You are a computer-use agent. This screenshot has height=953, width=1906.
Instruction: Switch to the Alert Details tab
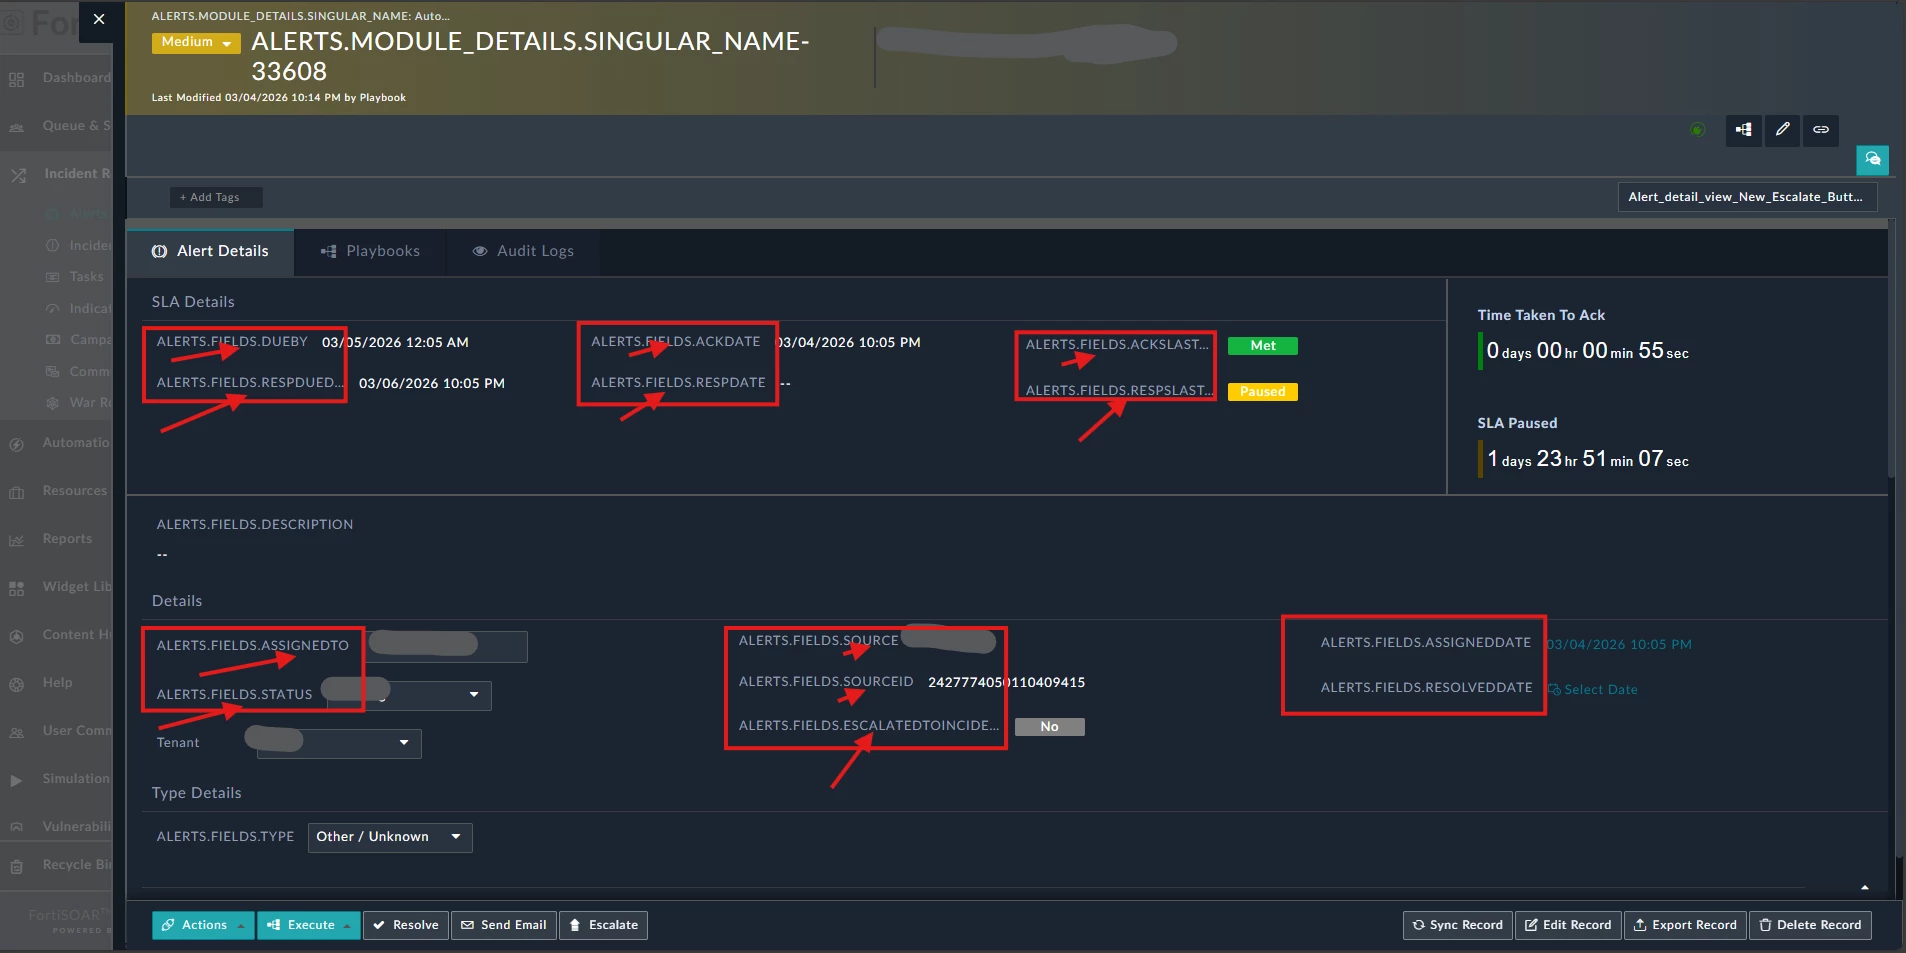(210, 251)
